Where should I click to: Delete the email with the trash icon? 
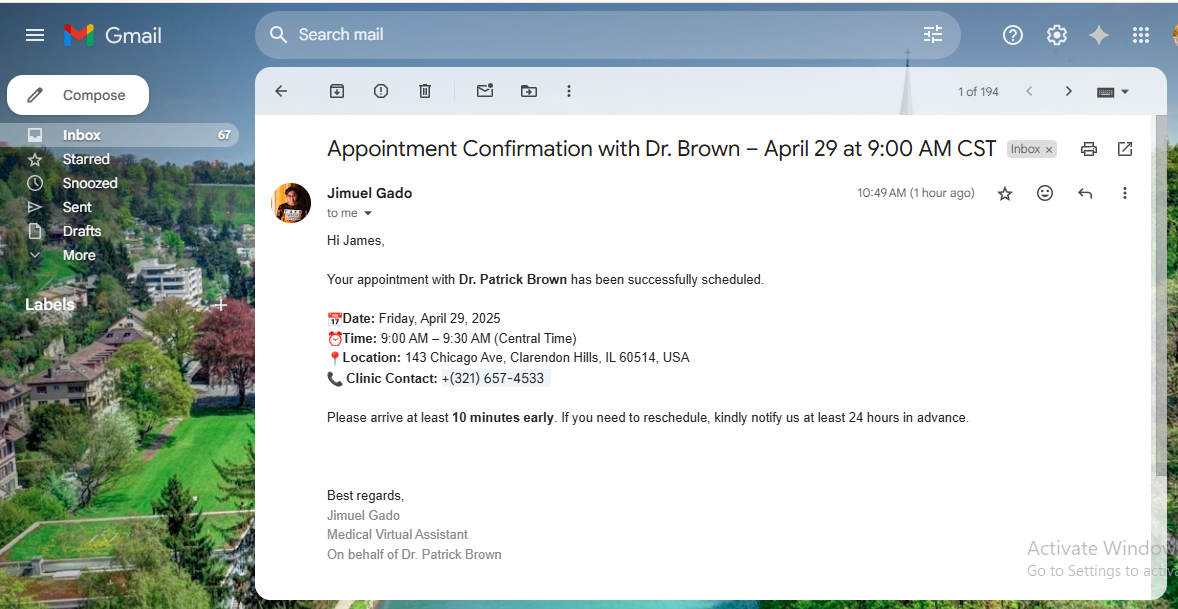click(425, 91)
